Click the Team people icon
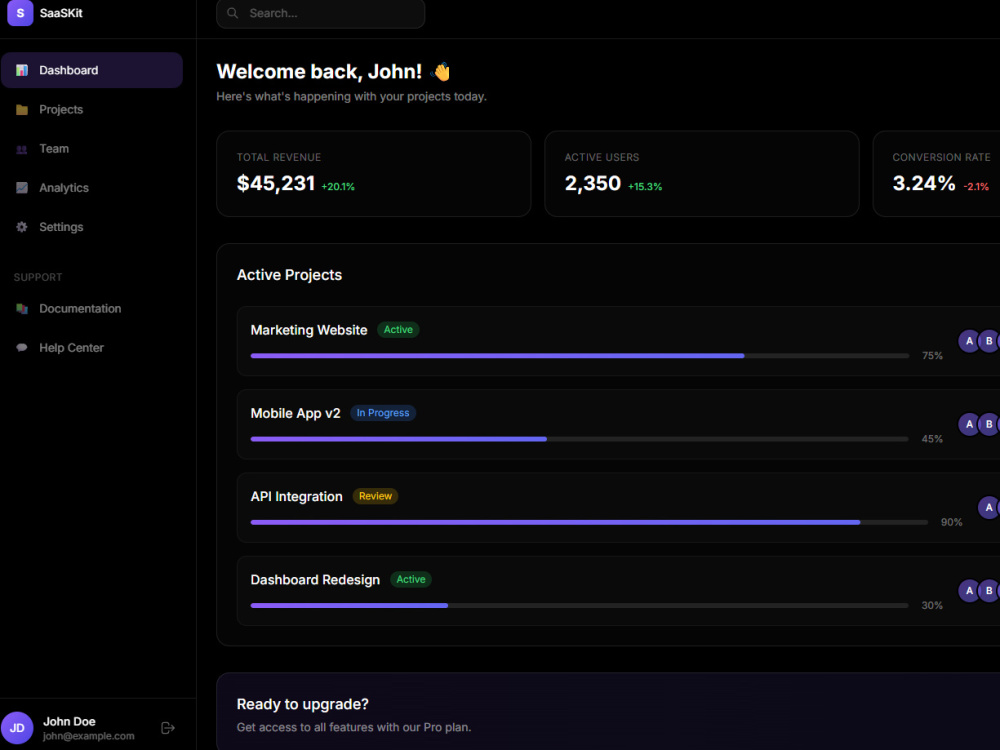The height and width of the screenshot is (750, 1000). tap(22, 149)
